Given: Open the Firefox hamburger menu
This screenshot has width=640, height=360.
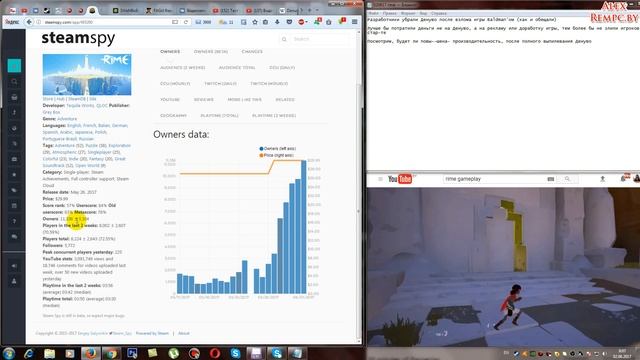Looking at the screenshot, I should [x=355, y=22].
